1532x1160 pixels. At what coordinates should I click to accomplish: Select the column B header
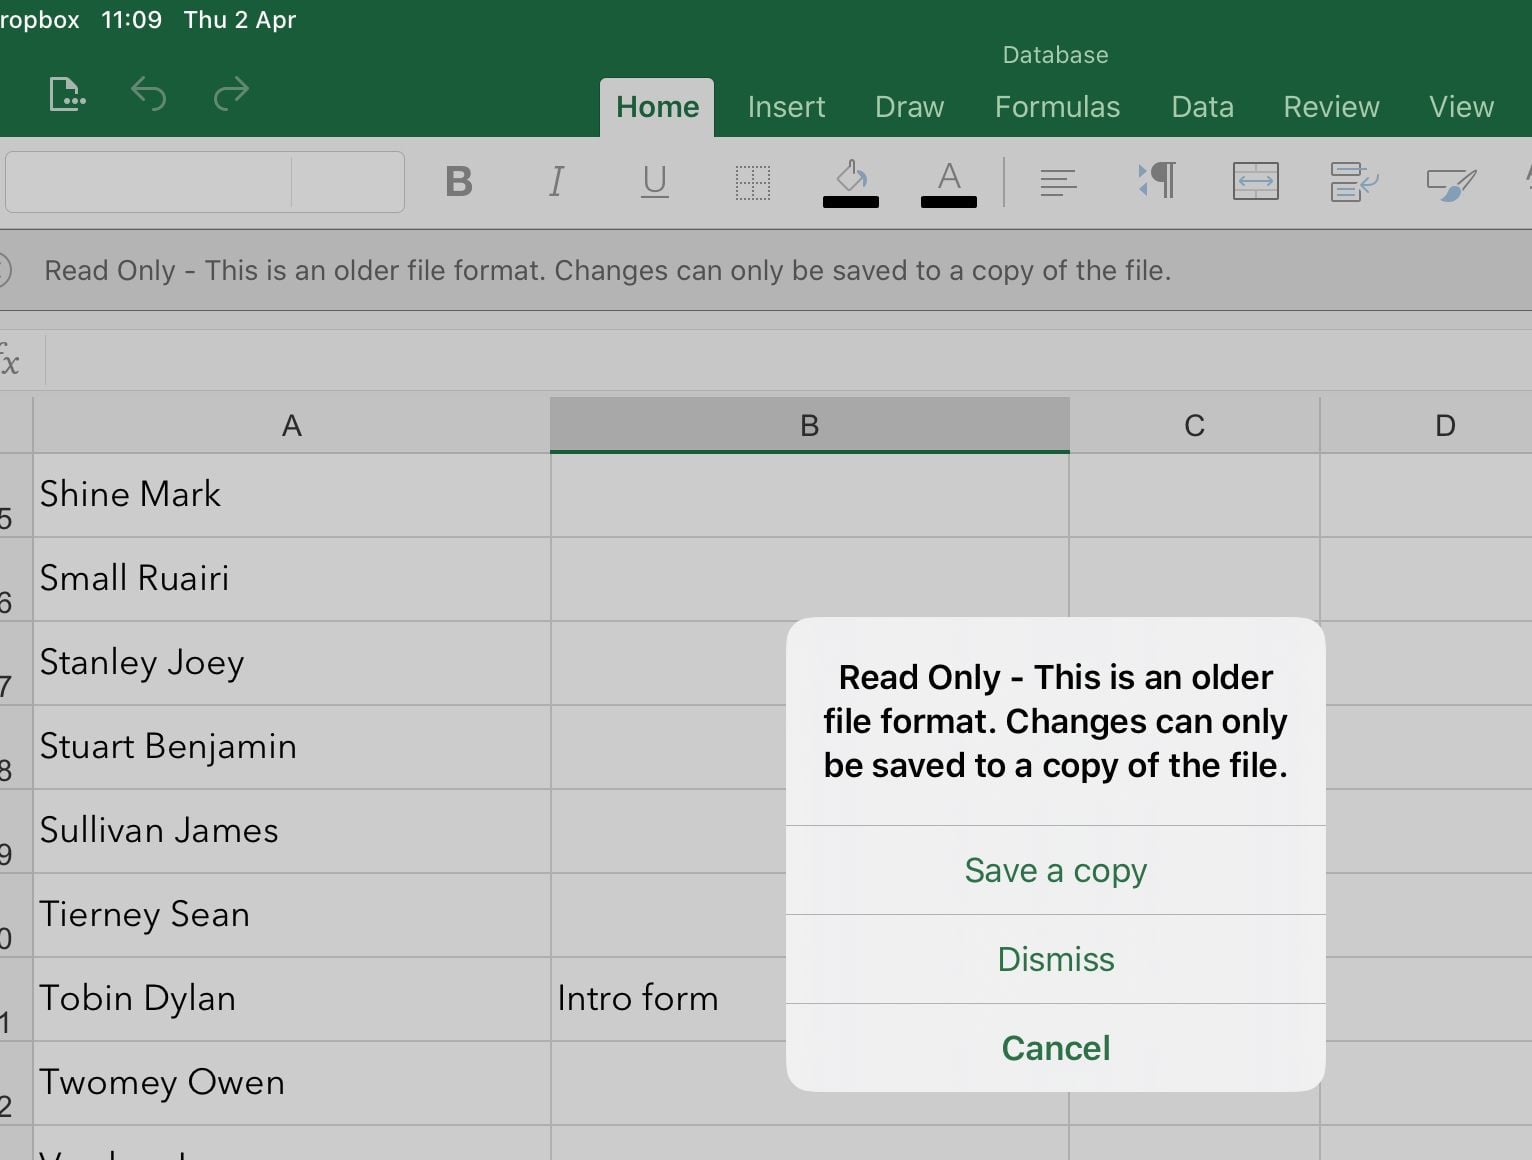coord(809,426)
